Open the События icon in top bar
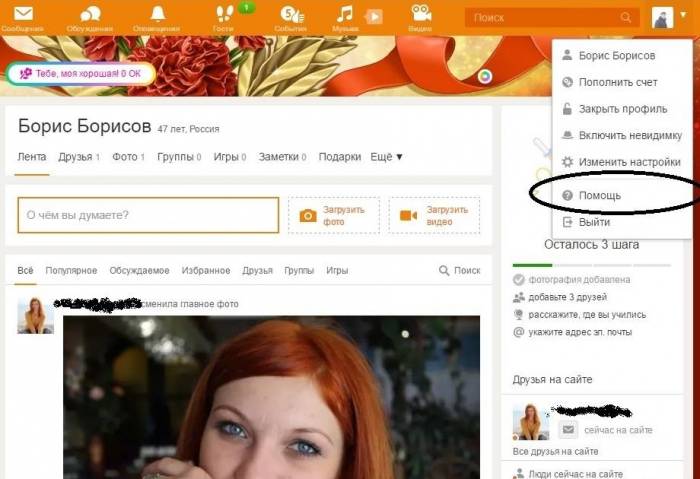This screenshot has width=700, height=479. point(292,14)
